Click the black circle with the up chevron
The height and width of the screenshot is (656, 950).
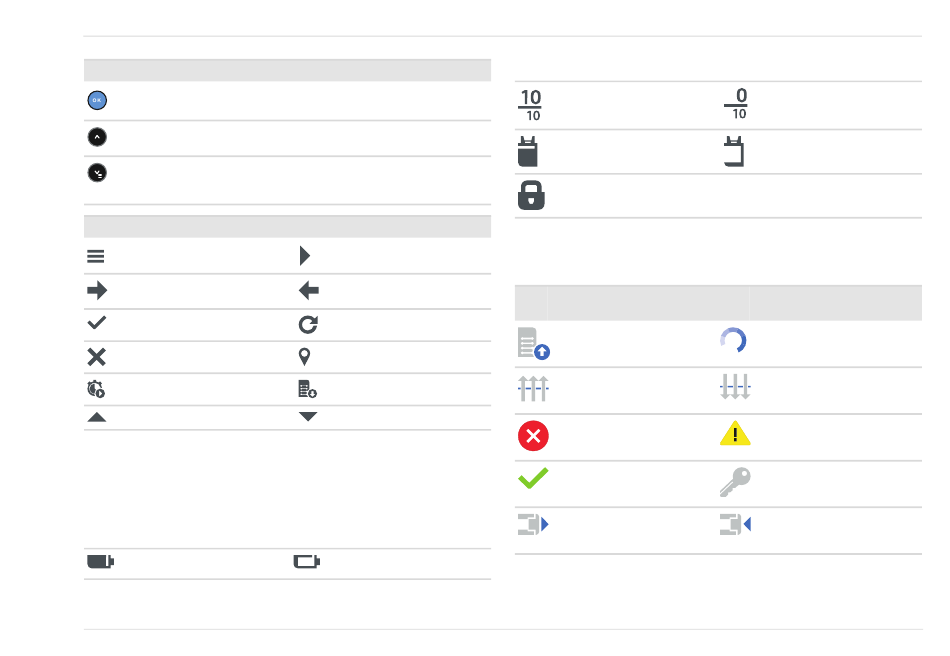click(97, 137)
